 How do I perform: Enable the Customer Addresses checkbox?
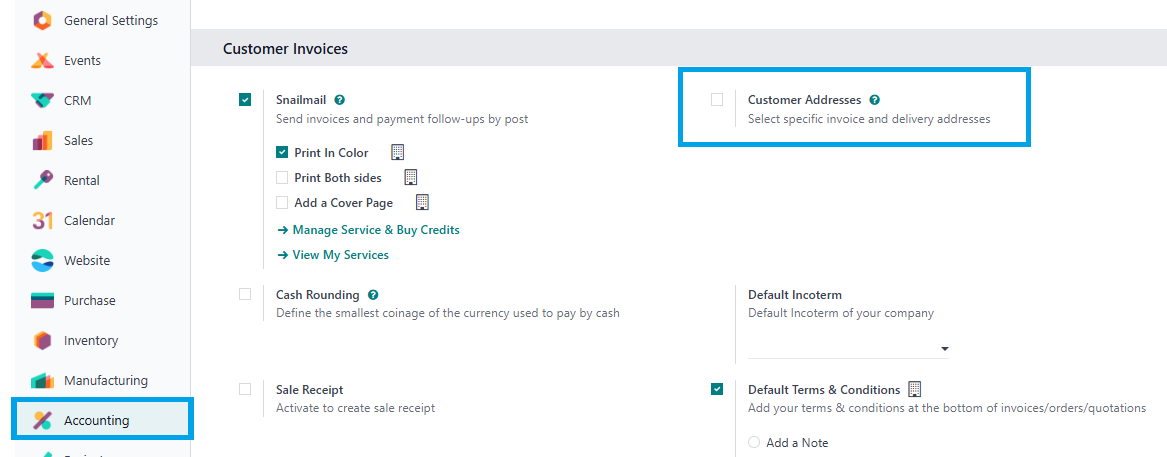coord(717,100)
